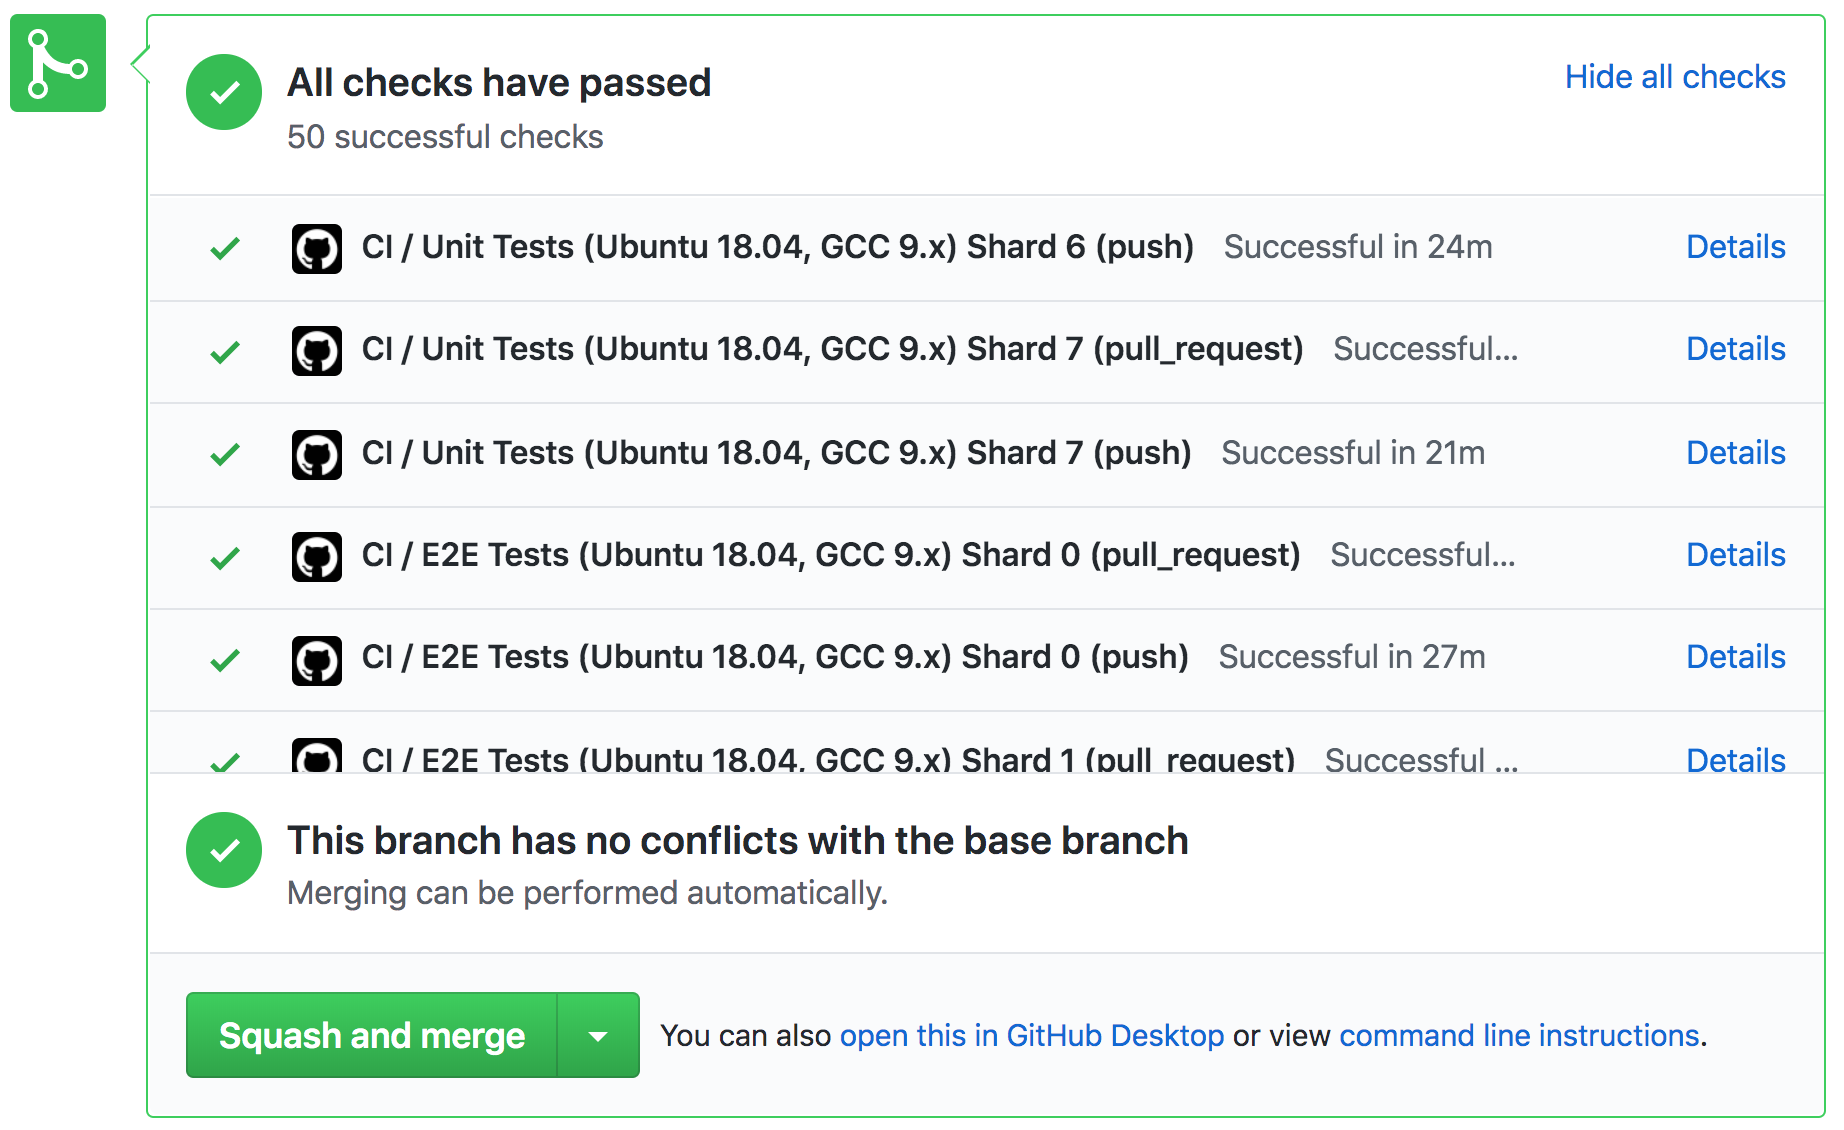Open Details for Unit Tests Shard 7 pull_request

point(1736,349)
